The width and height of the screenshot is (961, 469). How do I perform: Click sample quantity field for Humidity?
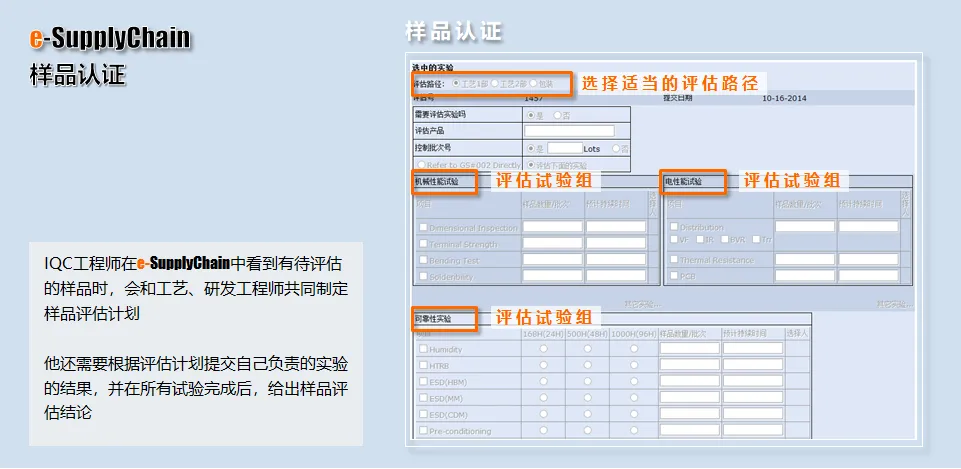pyautogui.click(x=689, y=348)
